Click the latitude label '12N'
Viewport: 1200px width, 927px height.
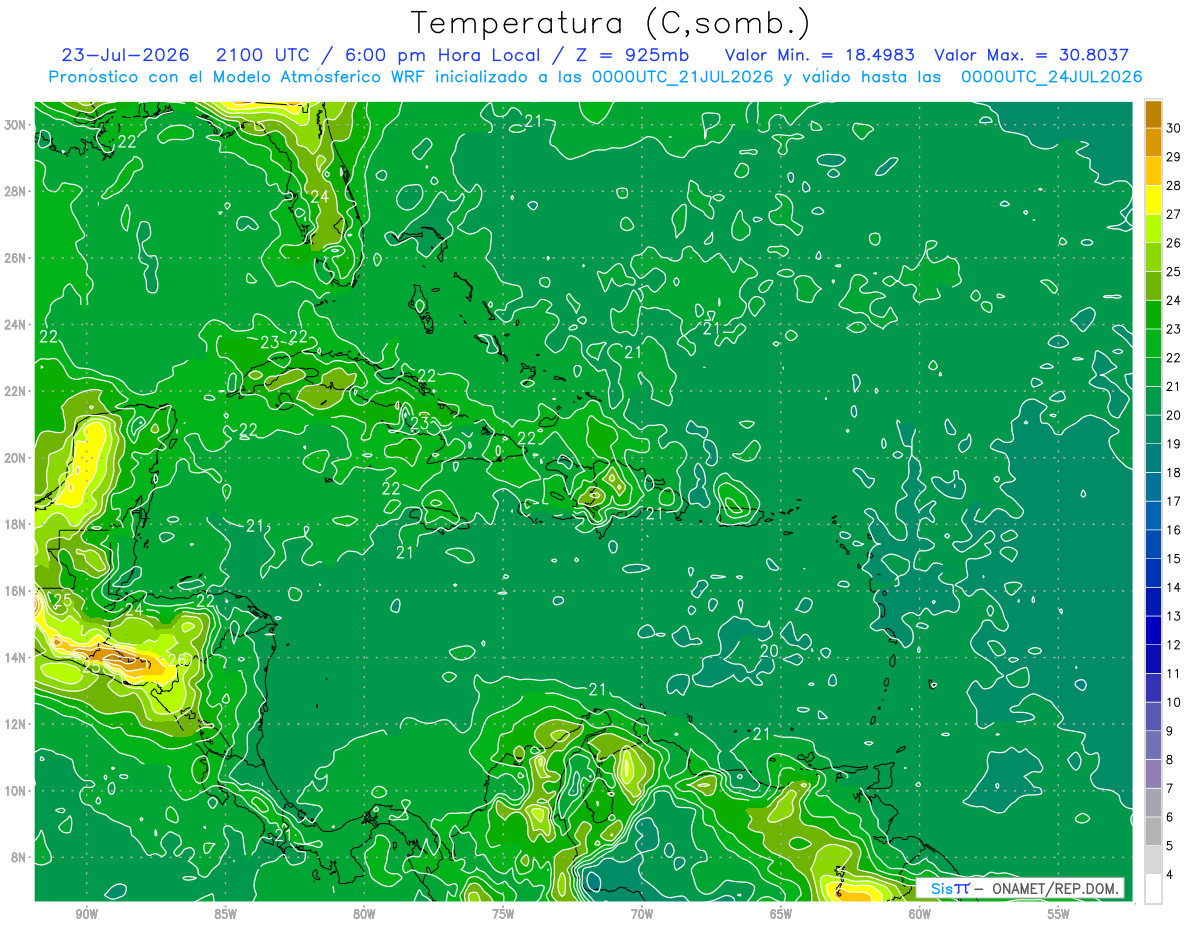[x=17, y=724]
